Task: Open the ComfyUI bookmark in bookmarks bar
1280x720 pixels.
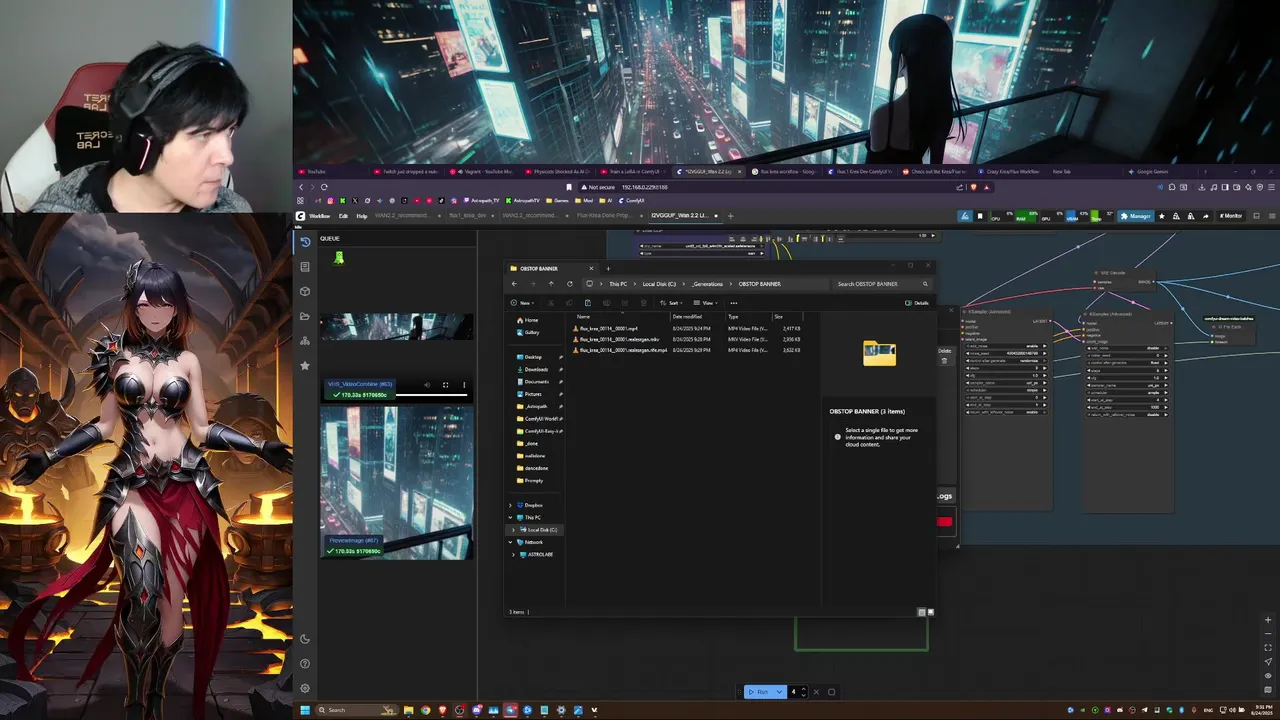Action: (x=632, y=200)
